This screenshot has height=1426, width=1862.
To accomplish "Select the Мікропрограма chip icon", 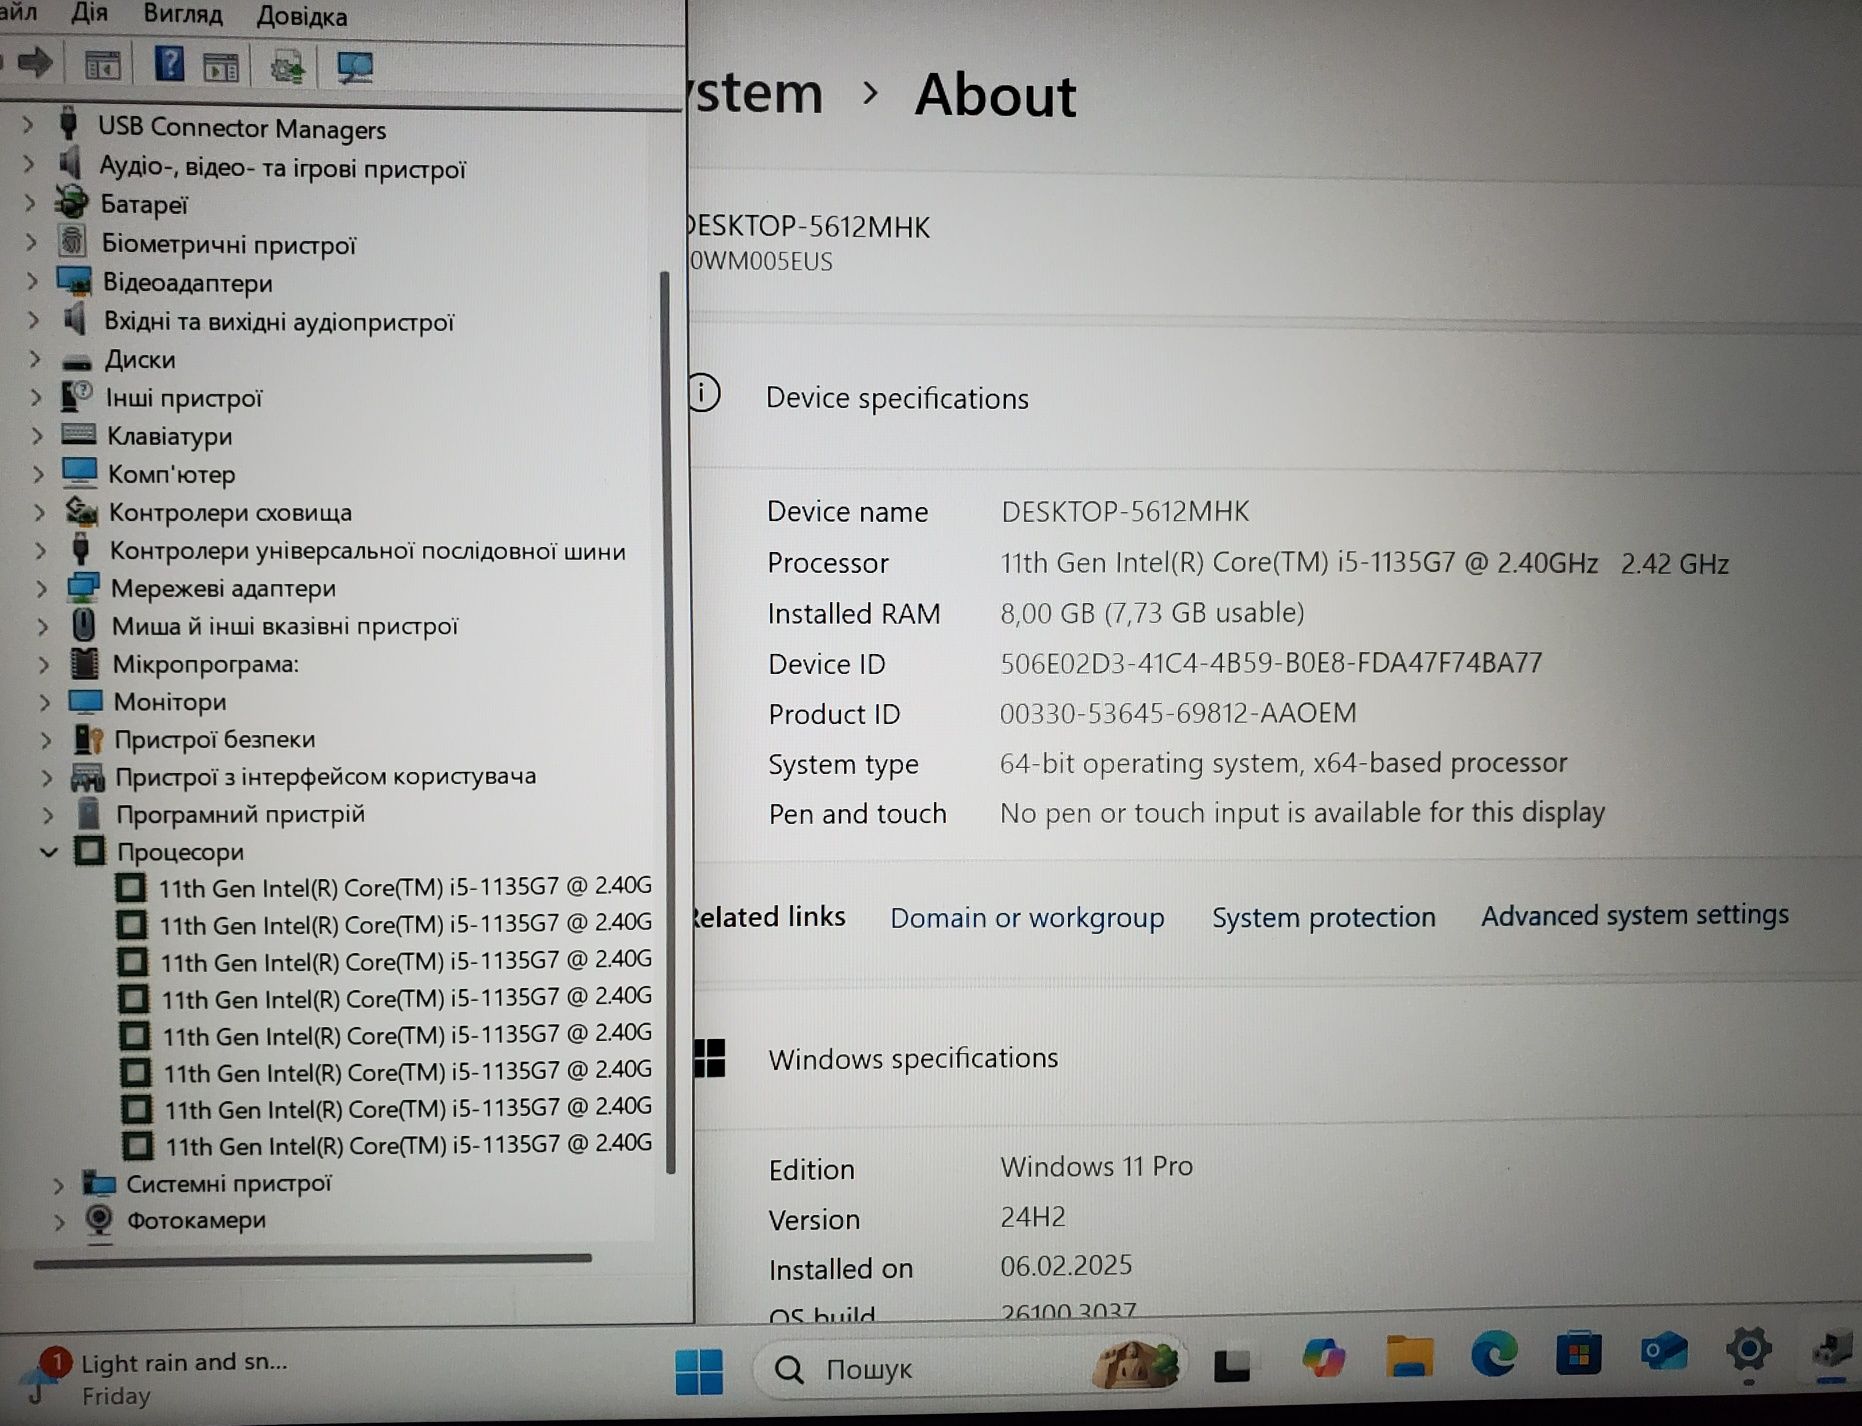I will point(84,662).
